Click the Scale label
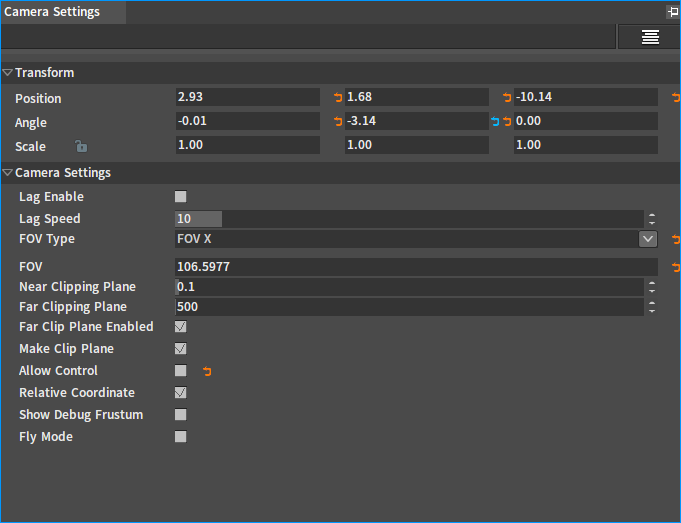Viewport: 681px width, 523px height. point(30,146)
